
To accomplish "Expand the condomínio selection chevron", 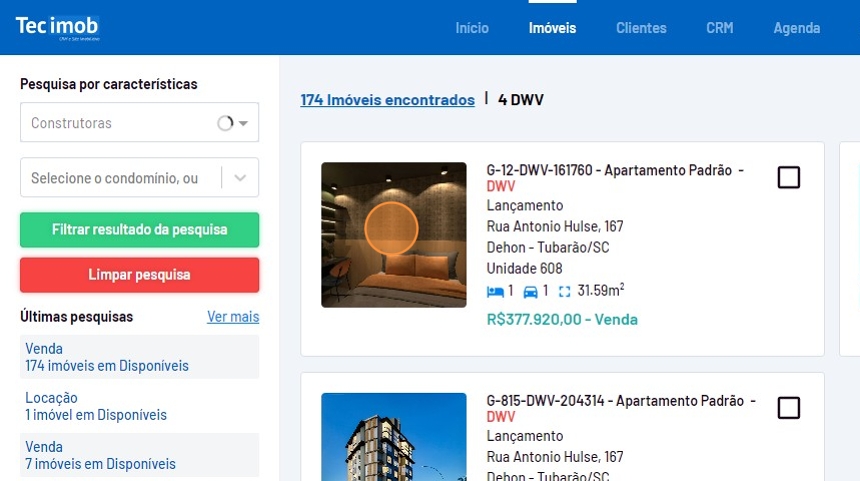I will 240,178.
